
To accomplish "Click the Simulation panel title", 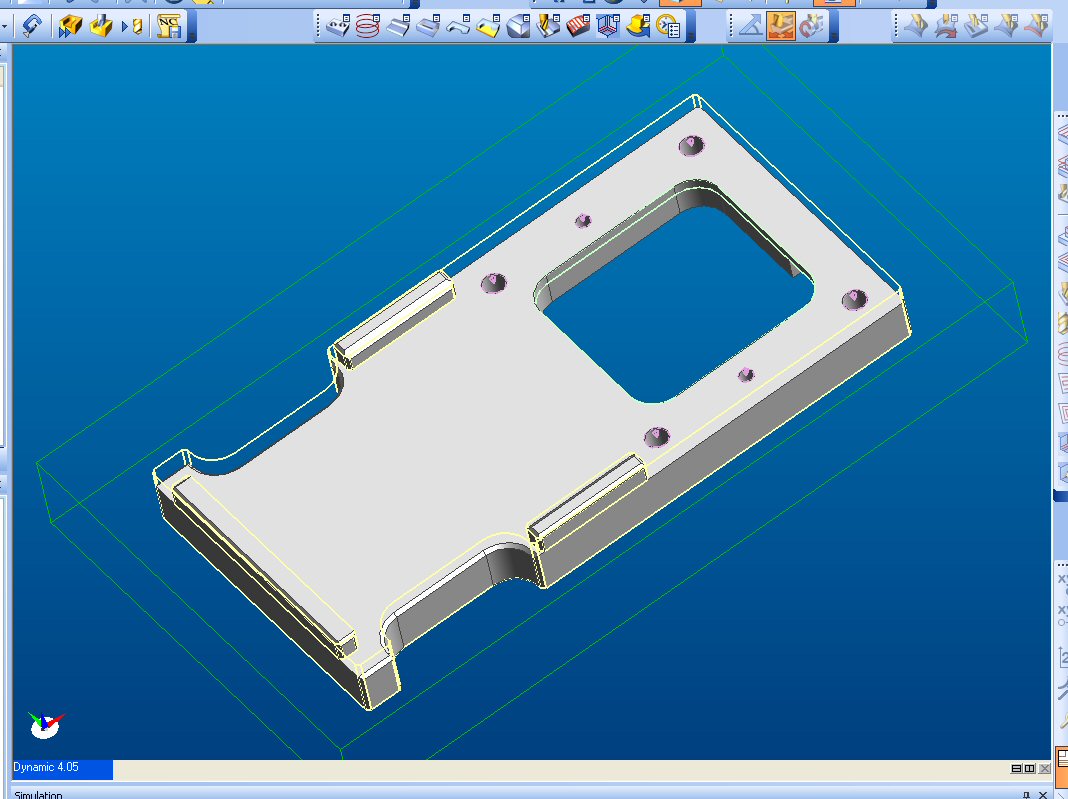I will (x=38, y=795).
